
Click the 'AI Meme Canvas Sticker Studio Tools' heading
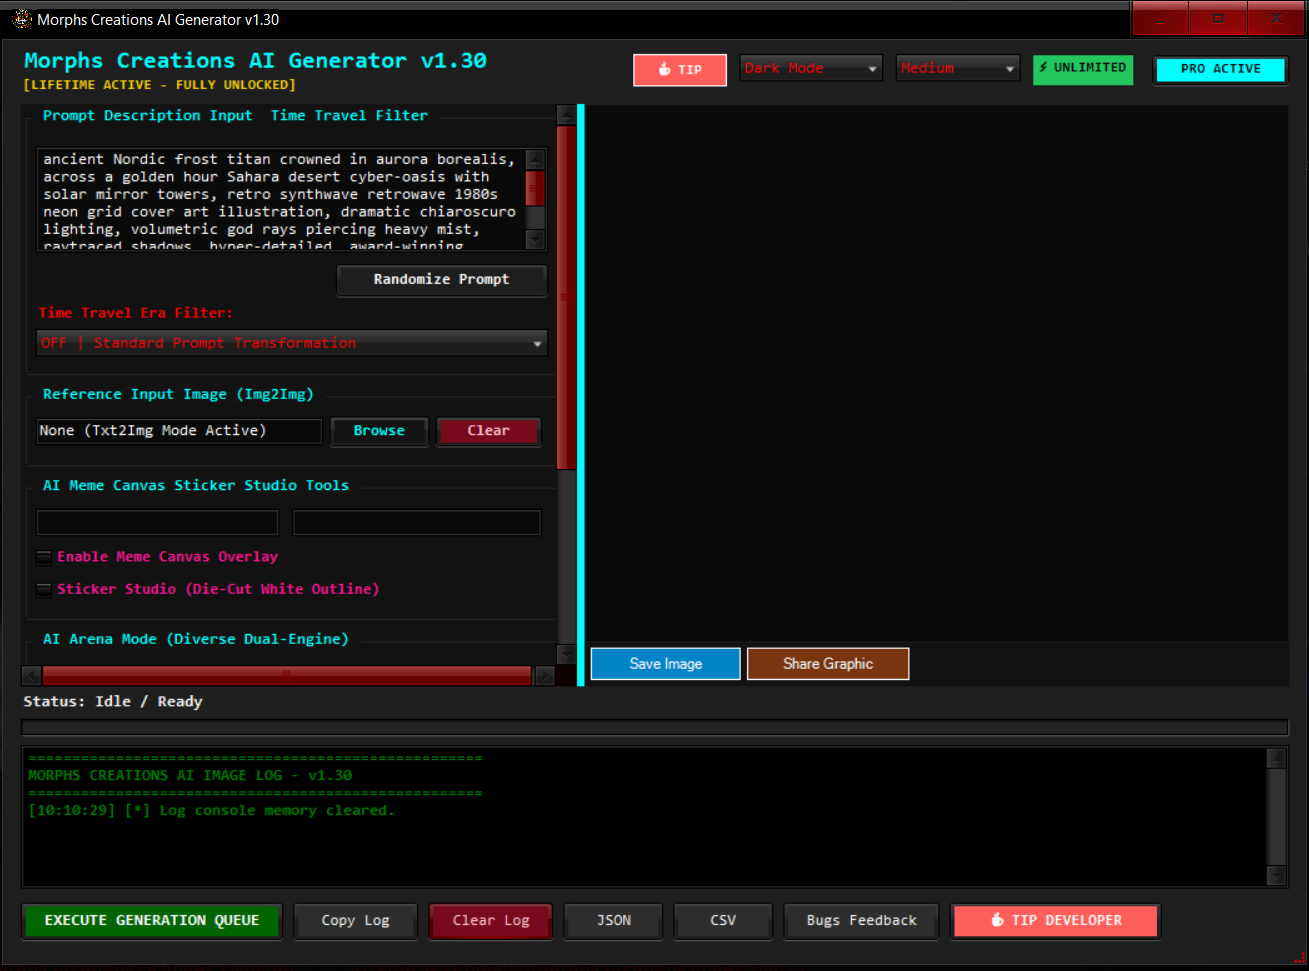196,486
